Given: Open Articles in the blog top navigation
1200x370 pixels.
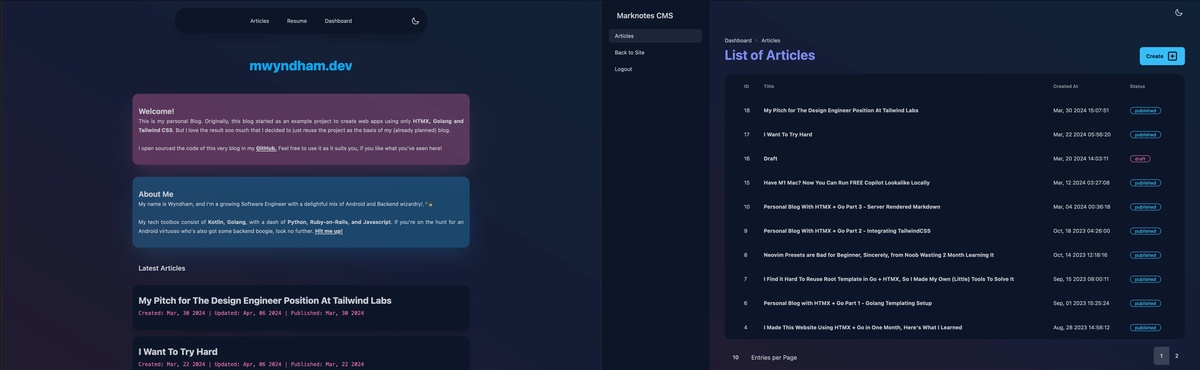Looking at the screenshot, I should coord(260,21).
